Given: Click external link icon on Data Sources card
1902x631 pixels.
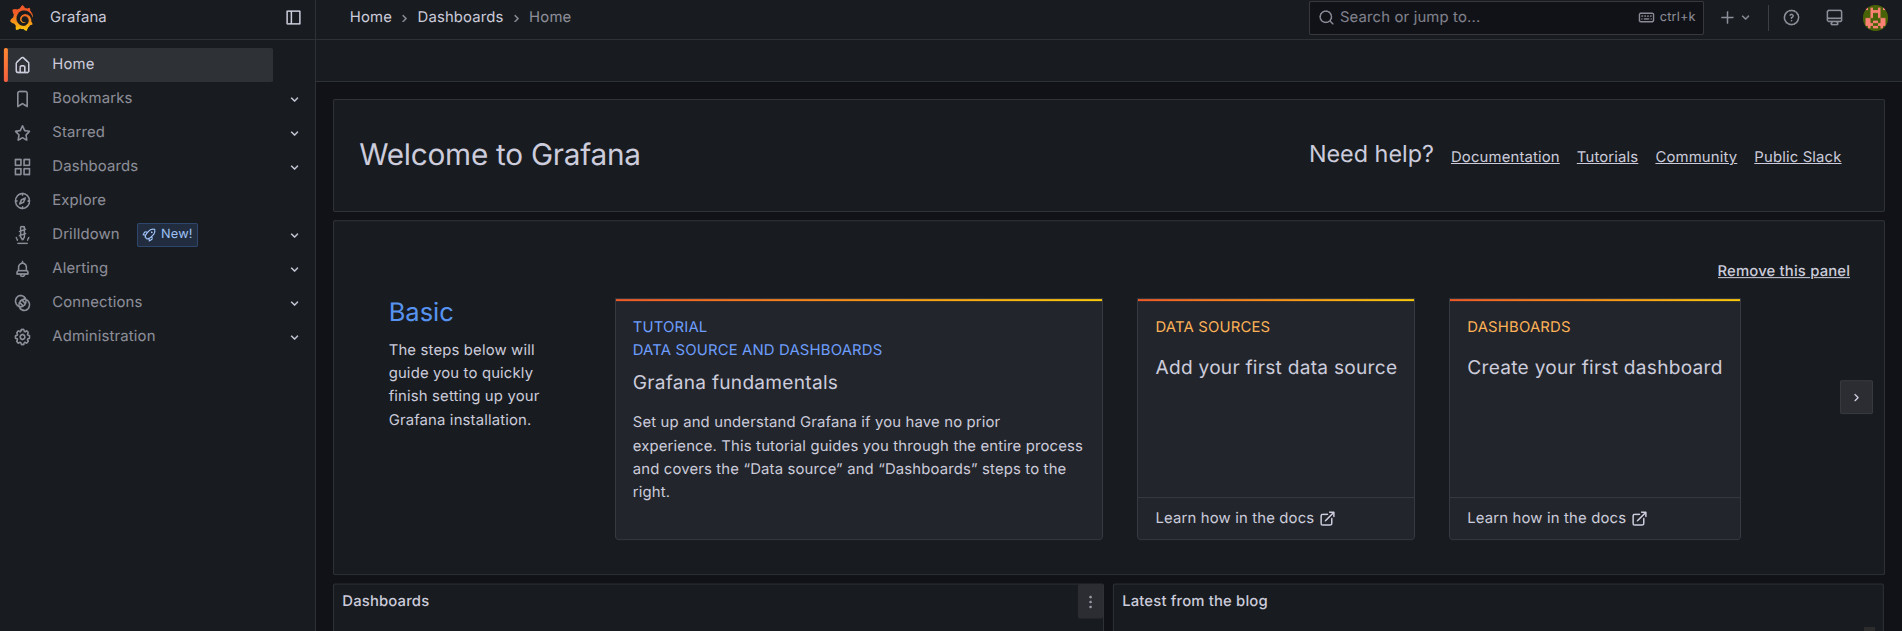Looking at the screenshot, I should (1327, 519).
